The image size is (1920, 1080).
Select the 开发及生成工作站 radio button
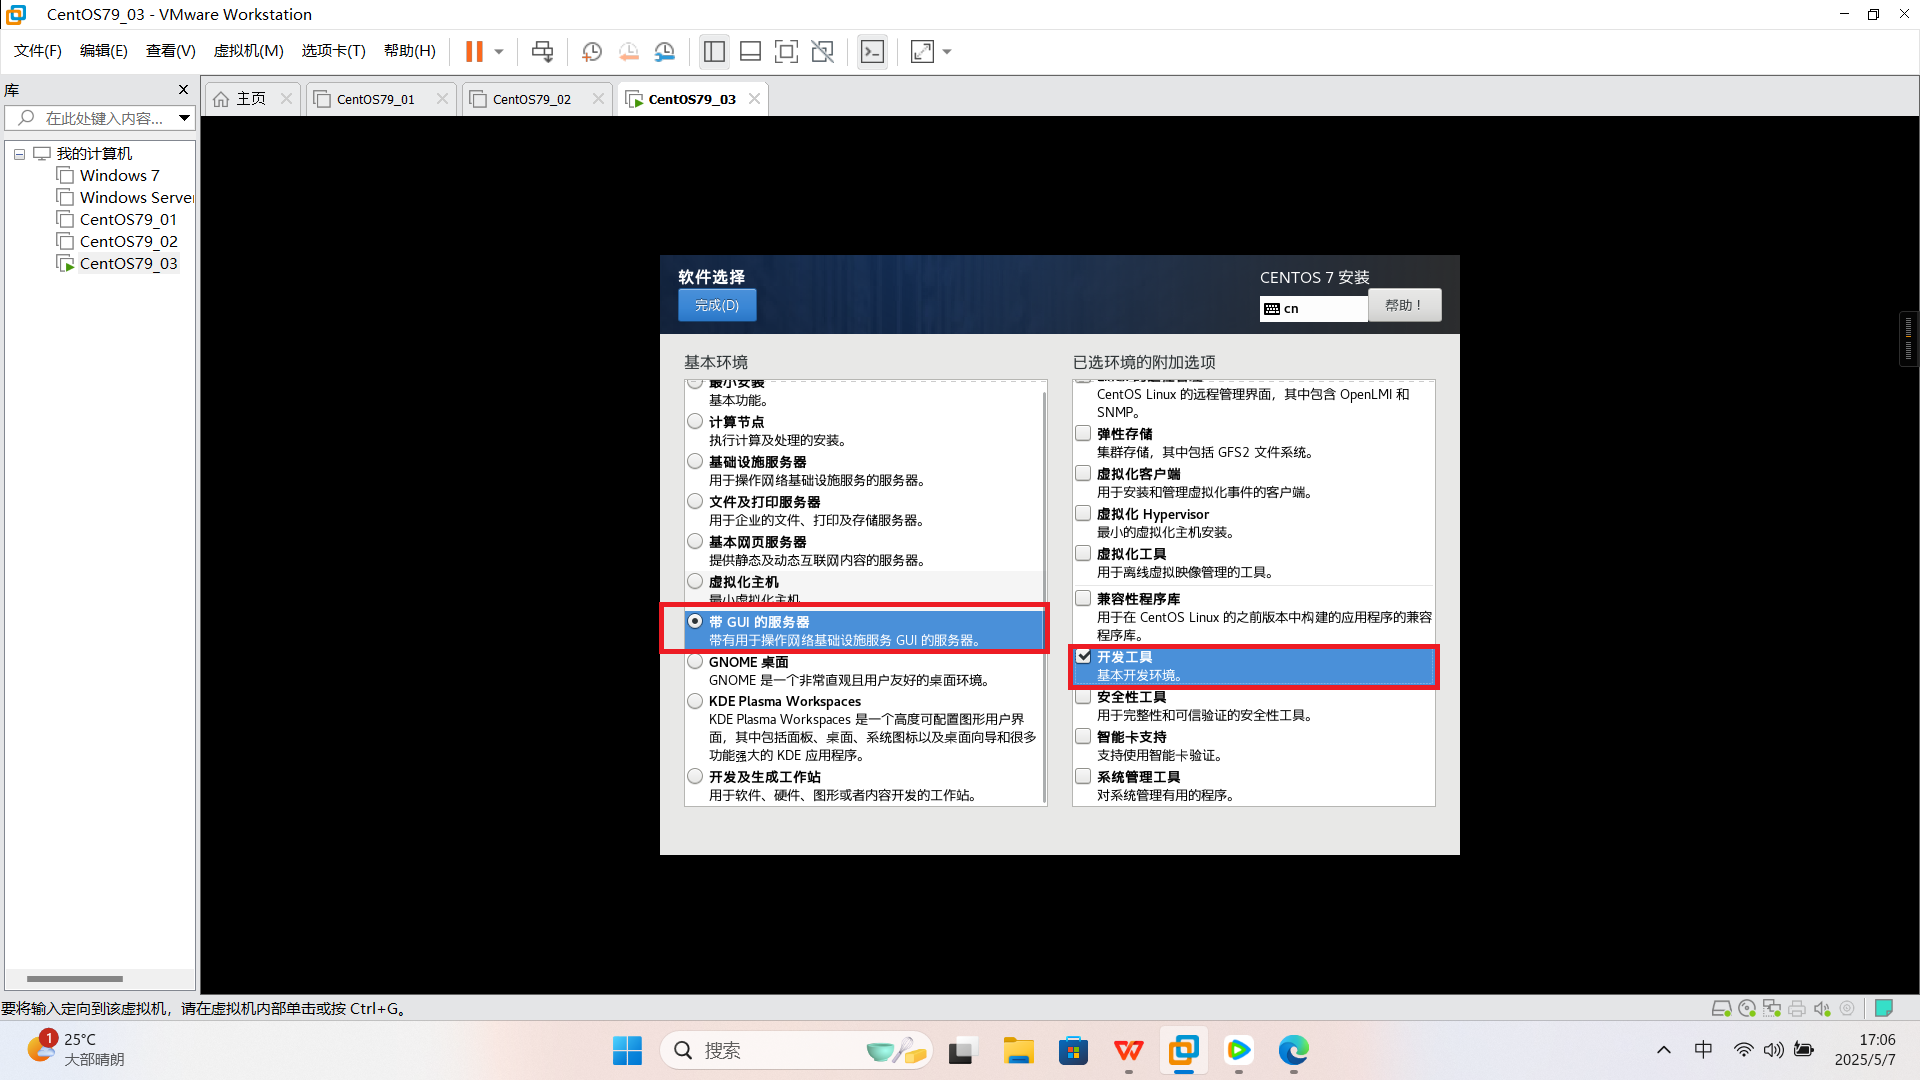[695, 776]
